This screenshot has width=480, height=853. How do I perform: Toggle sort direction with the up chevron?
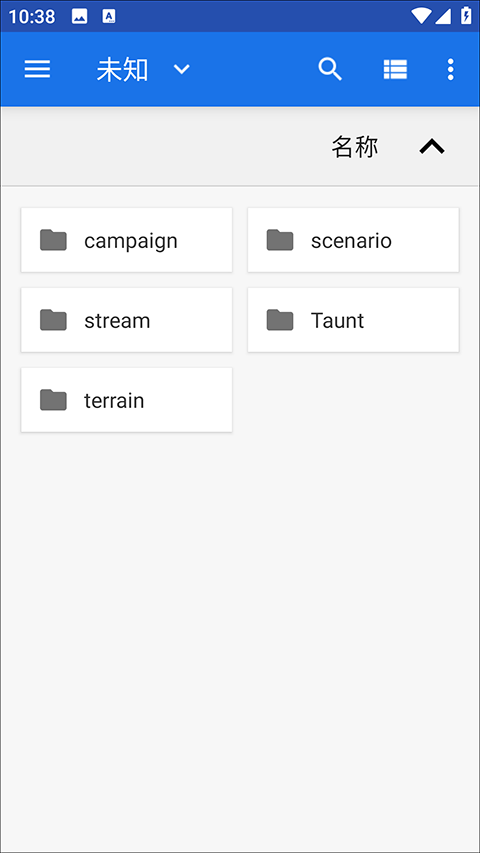point(432,146)
